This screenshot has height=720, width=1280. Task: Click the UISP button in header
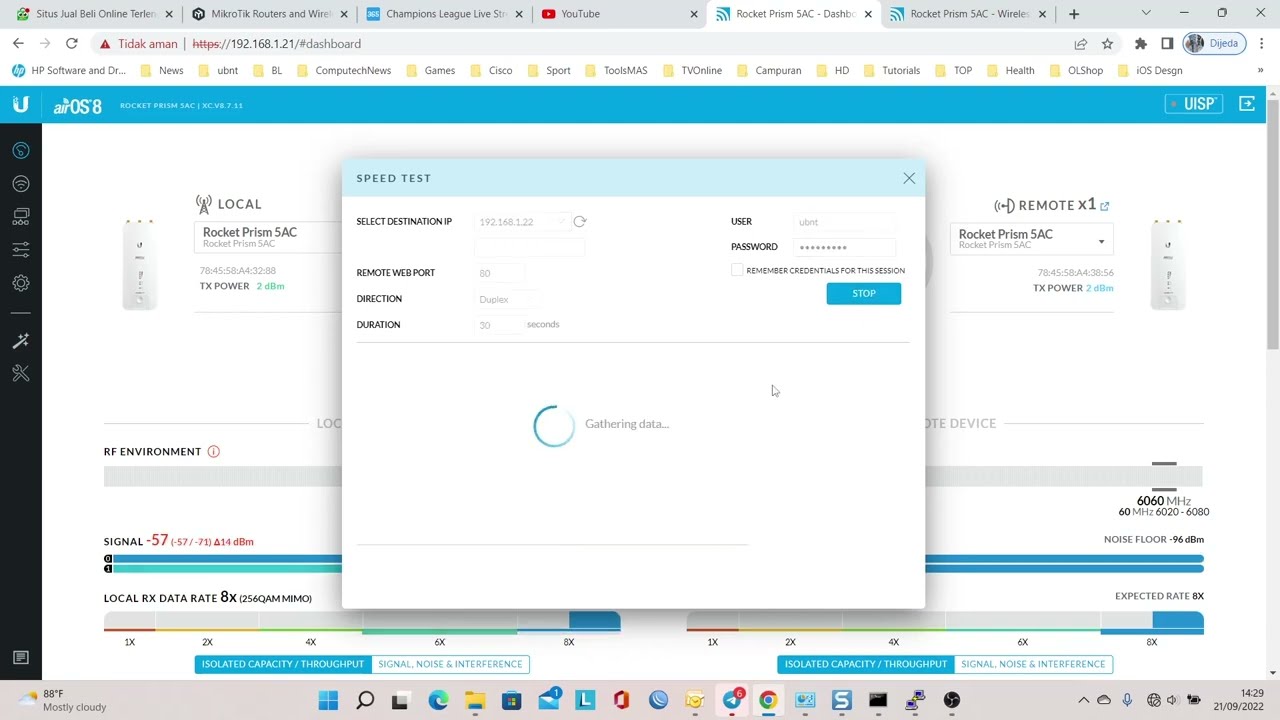tap(1194, 104)
